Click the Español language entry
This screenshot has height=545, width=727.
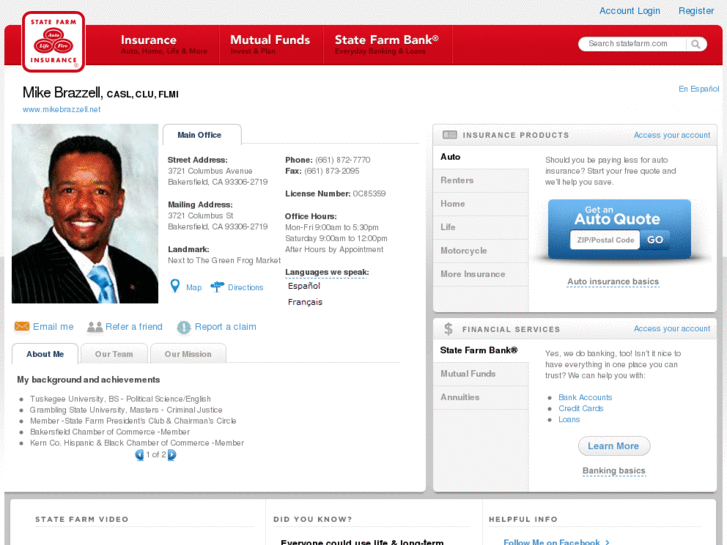point(304,286)
